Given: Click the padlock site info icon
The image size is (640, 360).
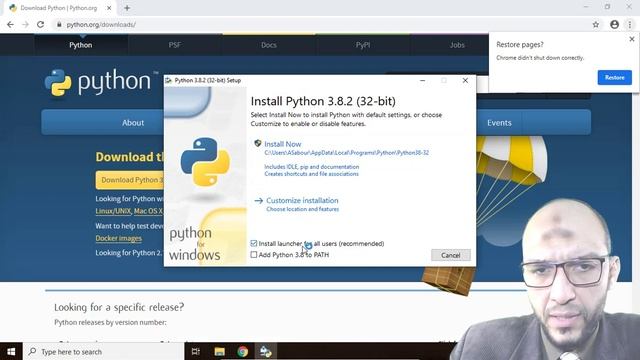Looking at the screenshot, I should point(59,24).
